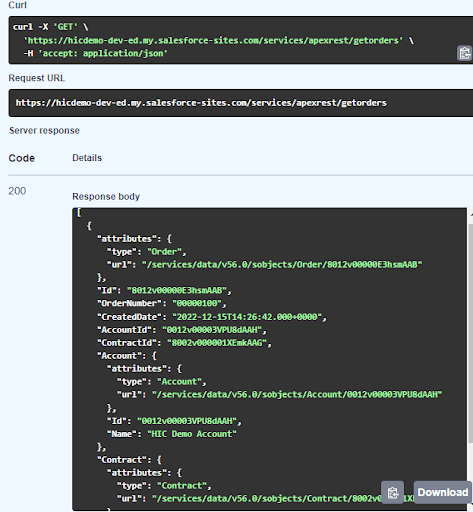Click the "Contract": { line
Viewport: 473px width, 512px height.
click(129, 460)
